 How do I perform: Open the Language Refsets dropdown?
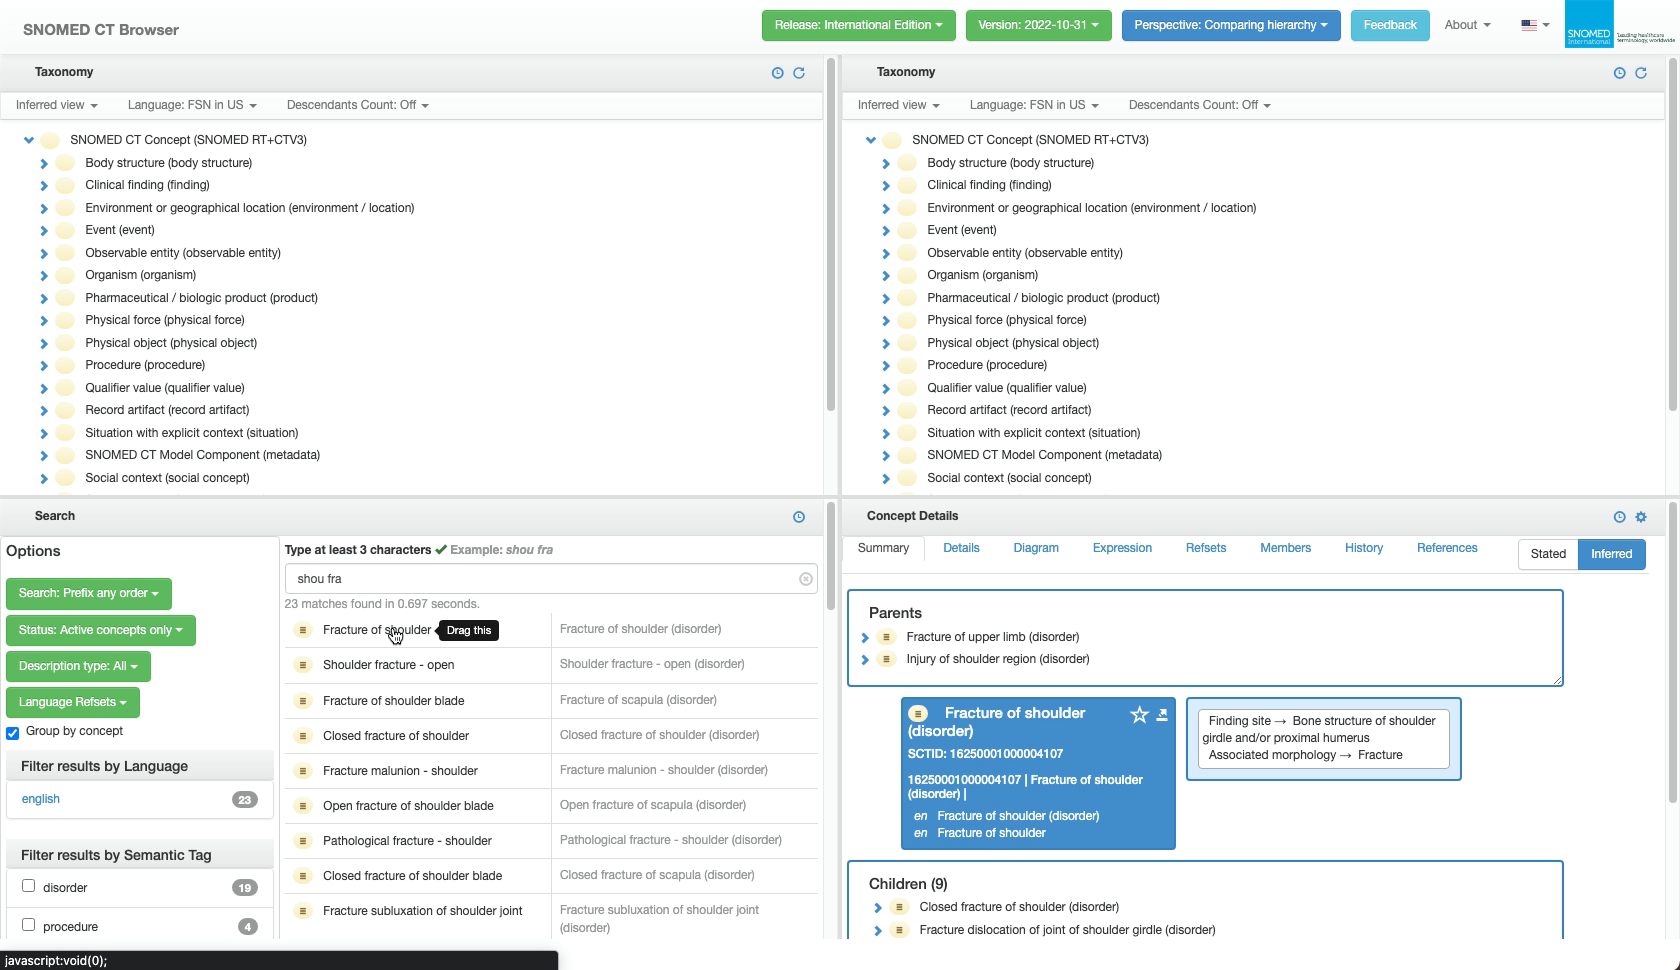(73, 702)
